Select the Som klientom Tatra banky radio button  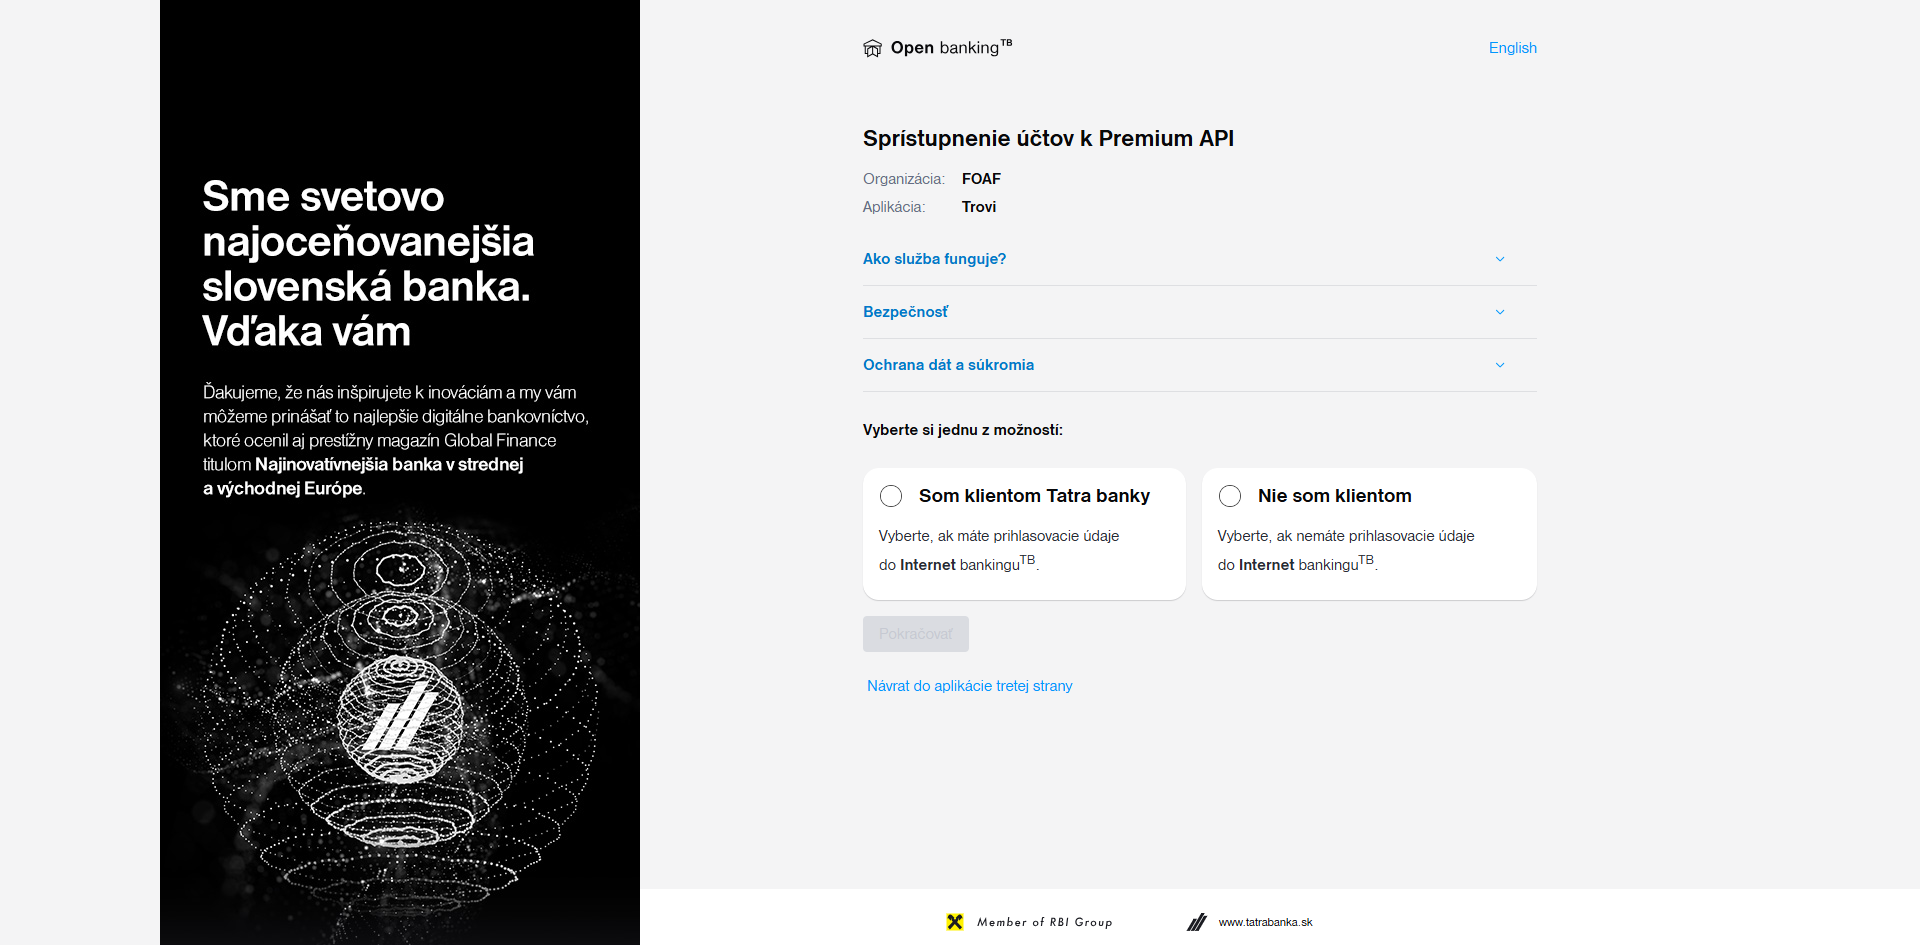(891, 496)
